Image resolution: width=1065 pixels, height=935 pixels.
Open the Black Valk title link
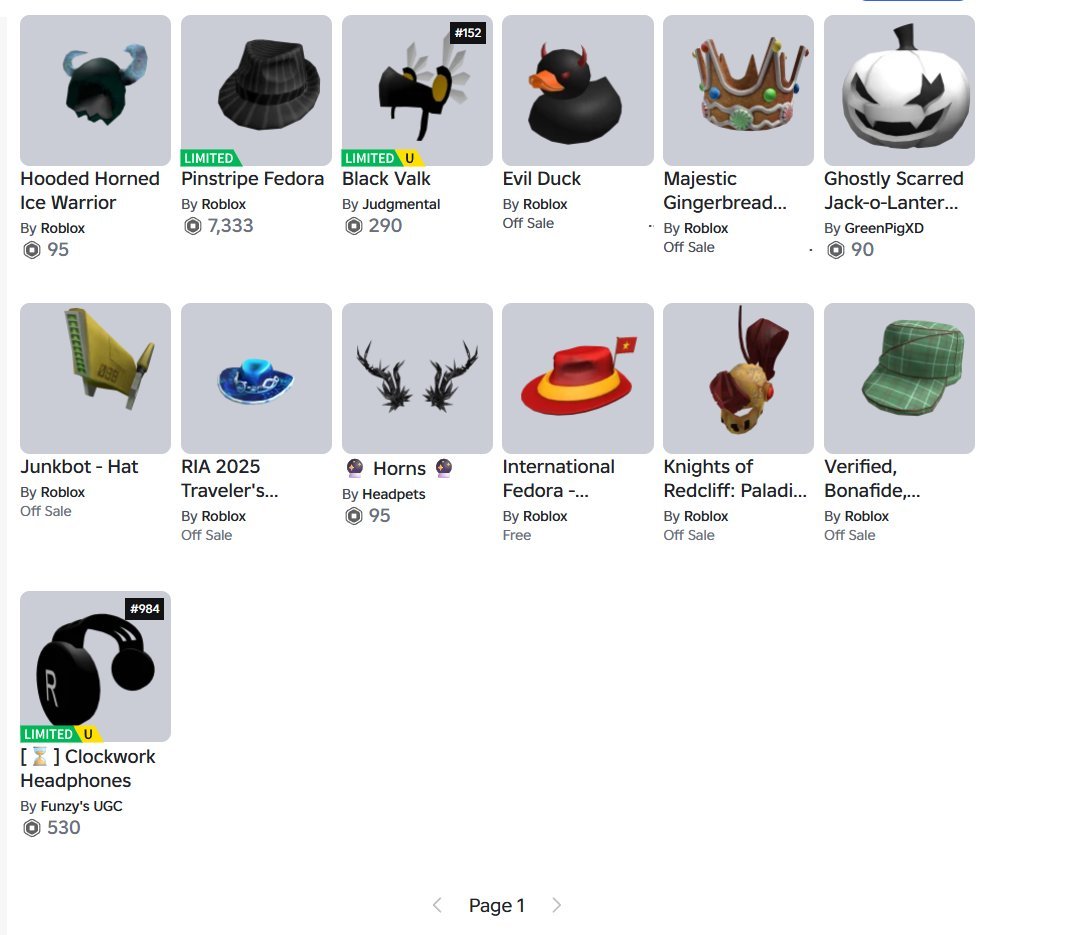(x=386, y=179)
